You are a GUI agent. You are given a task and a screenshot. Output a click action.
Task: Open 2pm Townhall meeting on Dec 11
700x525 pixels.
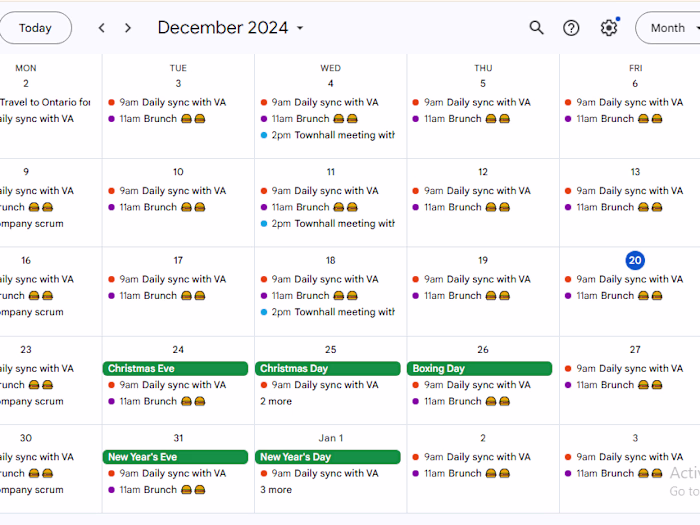point(328,223)
